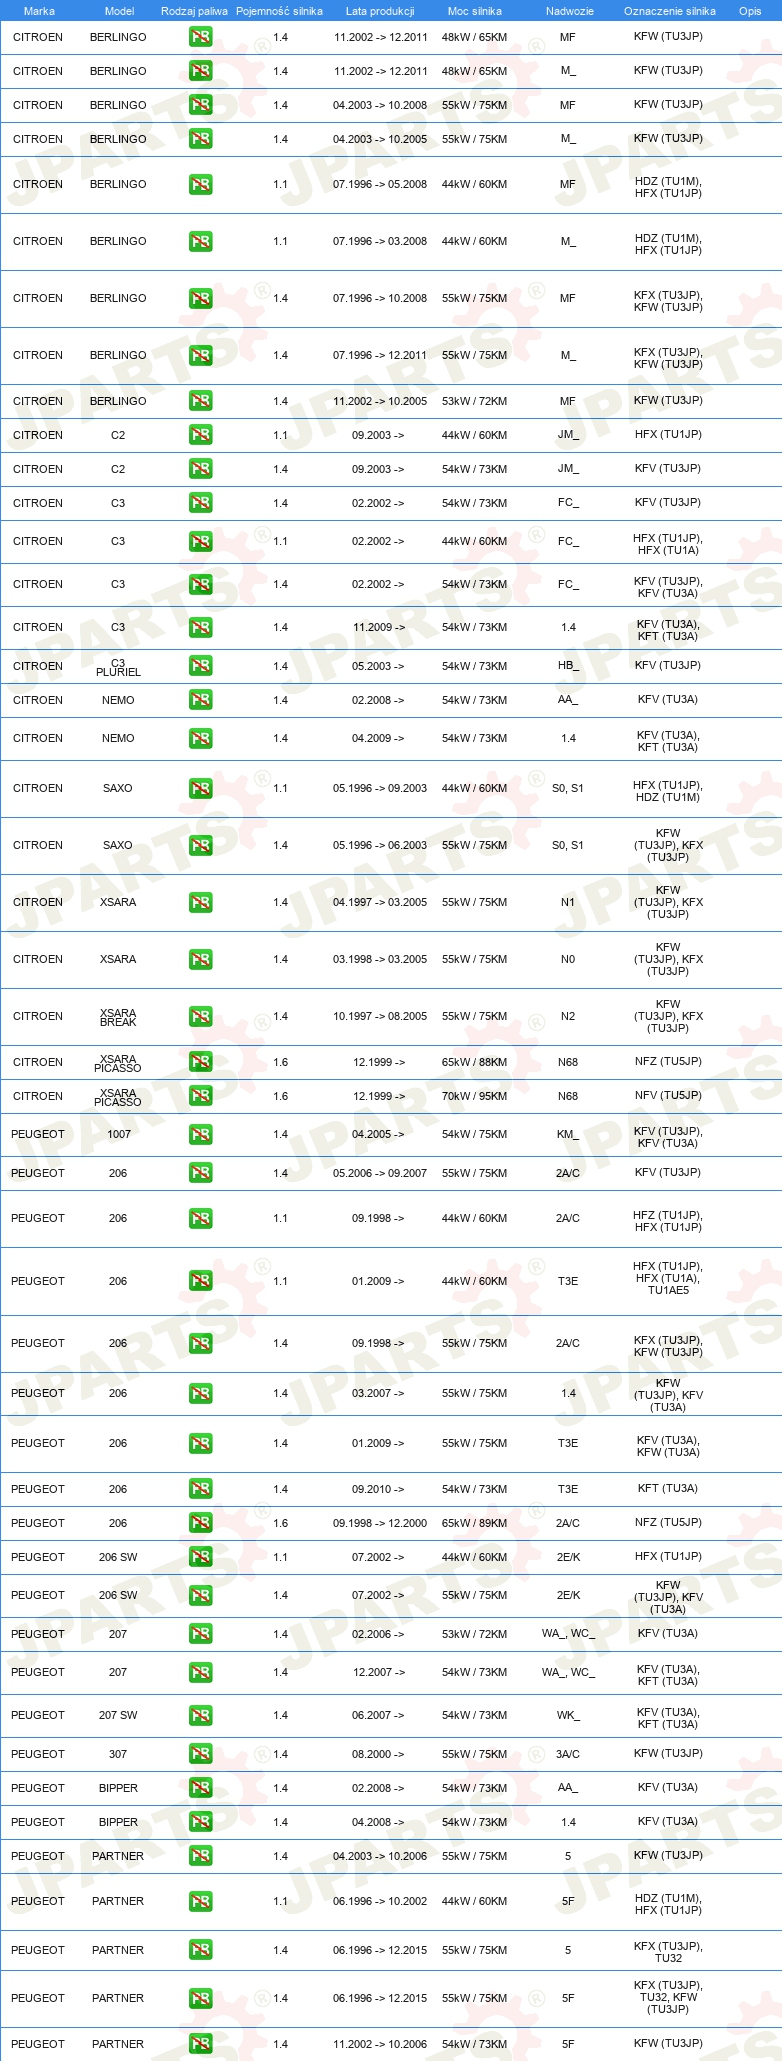Select the WK_ body code cell
Viewport: 782px width, 2061px height.
[568, 1715]
